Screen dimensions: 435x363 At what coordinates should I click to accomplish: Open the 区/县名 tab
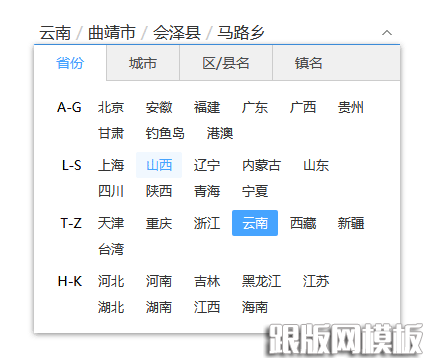[x=226, y=63]
